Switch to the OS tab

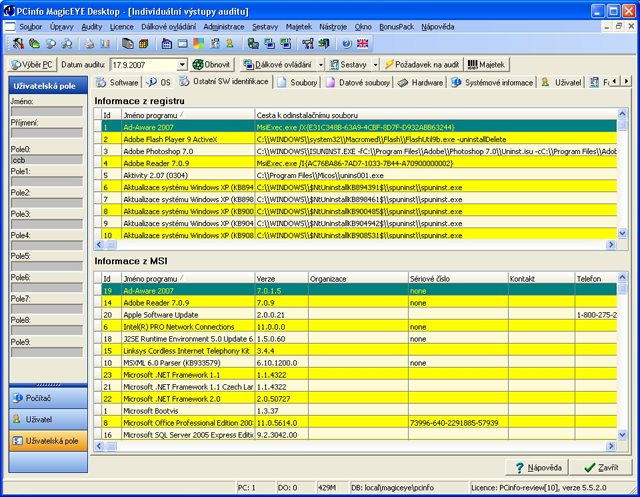[x=159, y=82]
